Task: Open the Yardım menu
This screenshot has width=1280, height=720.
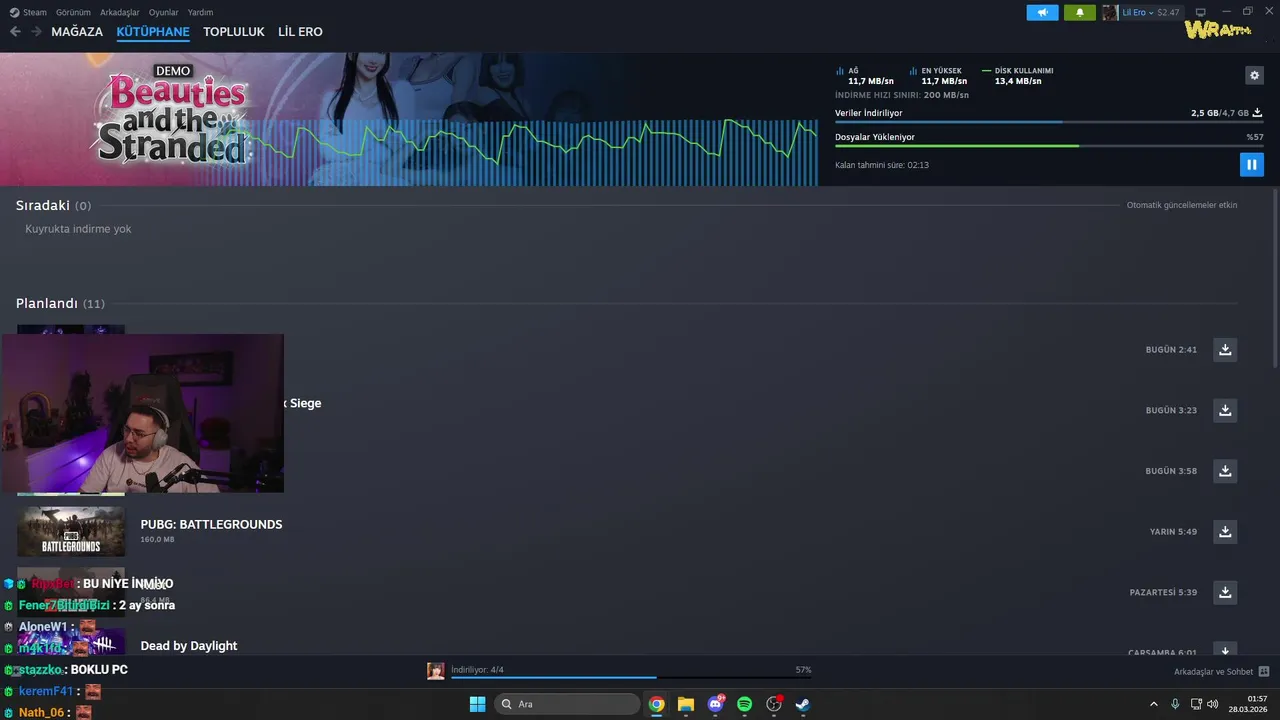Action: [200, 12]
